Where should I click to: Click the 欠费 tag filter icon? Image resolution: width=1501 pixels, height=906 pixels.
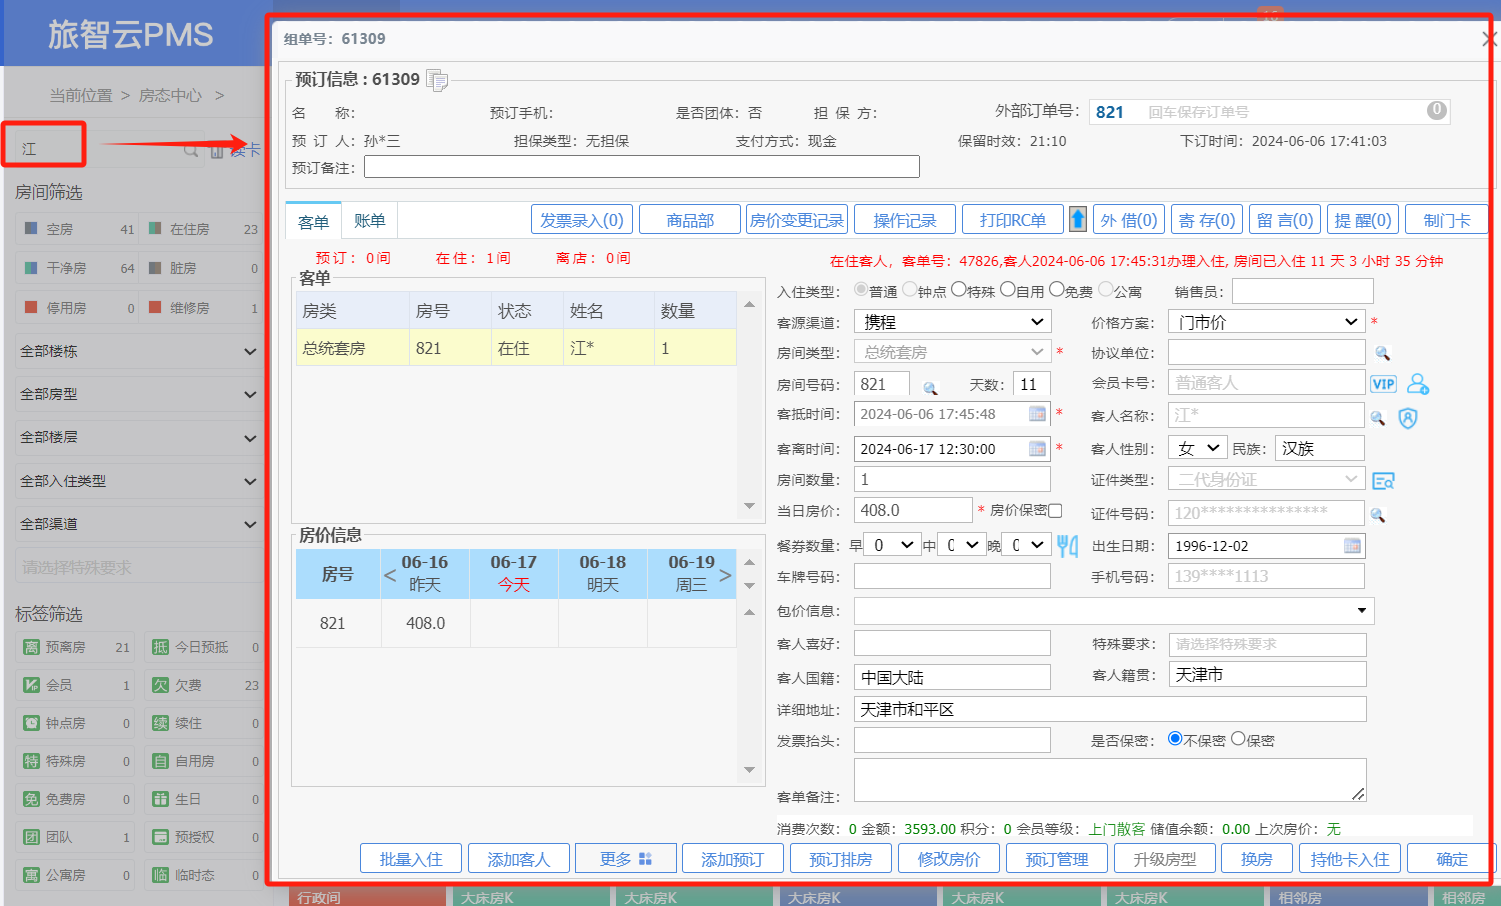(x=160, y=685)
